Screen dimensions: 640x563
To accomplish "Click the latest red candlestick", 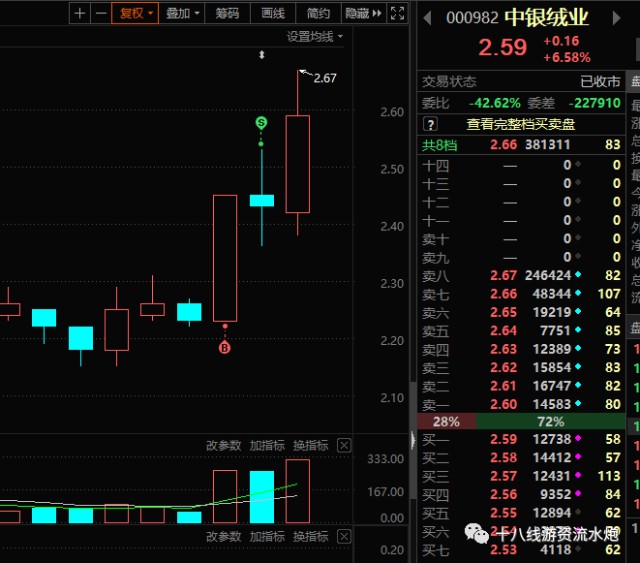I will [298, 164].
